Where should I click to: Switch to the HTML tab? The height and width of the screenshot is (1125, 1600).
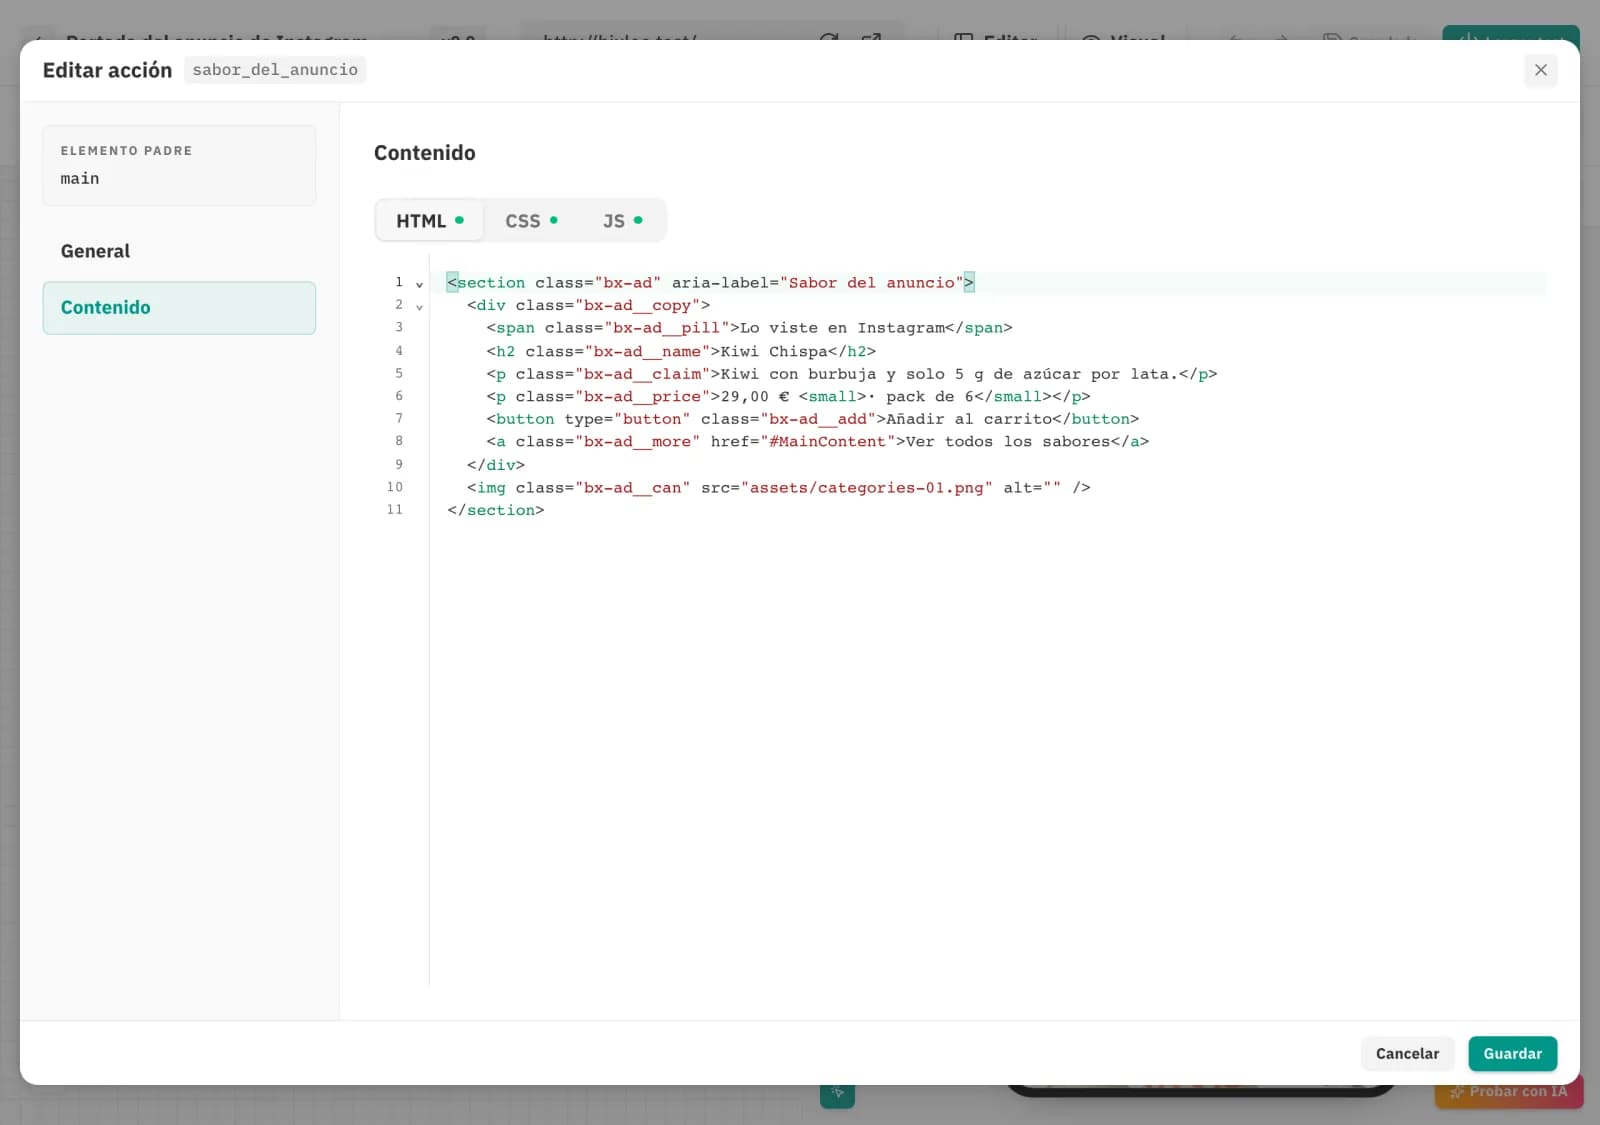pyautogui.click(x=429, y=221)
